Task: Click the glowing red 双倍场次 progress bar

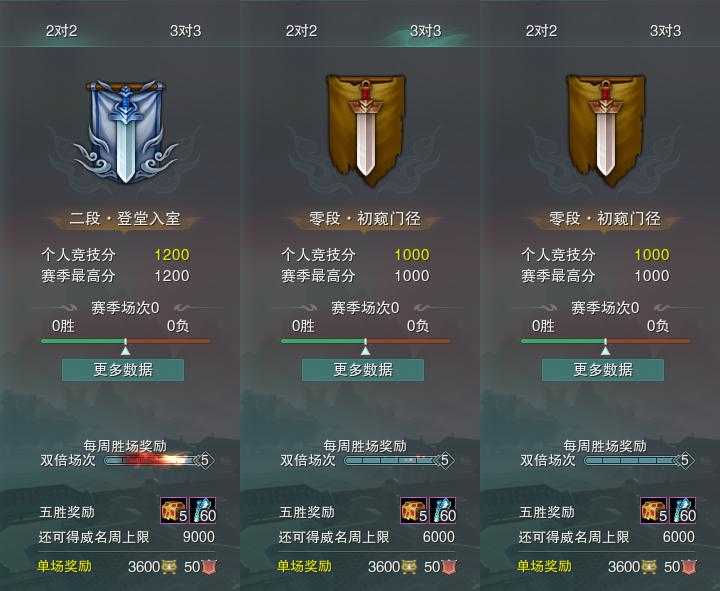Action: click(x=153, y=460)
